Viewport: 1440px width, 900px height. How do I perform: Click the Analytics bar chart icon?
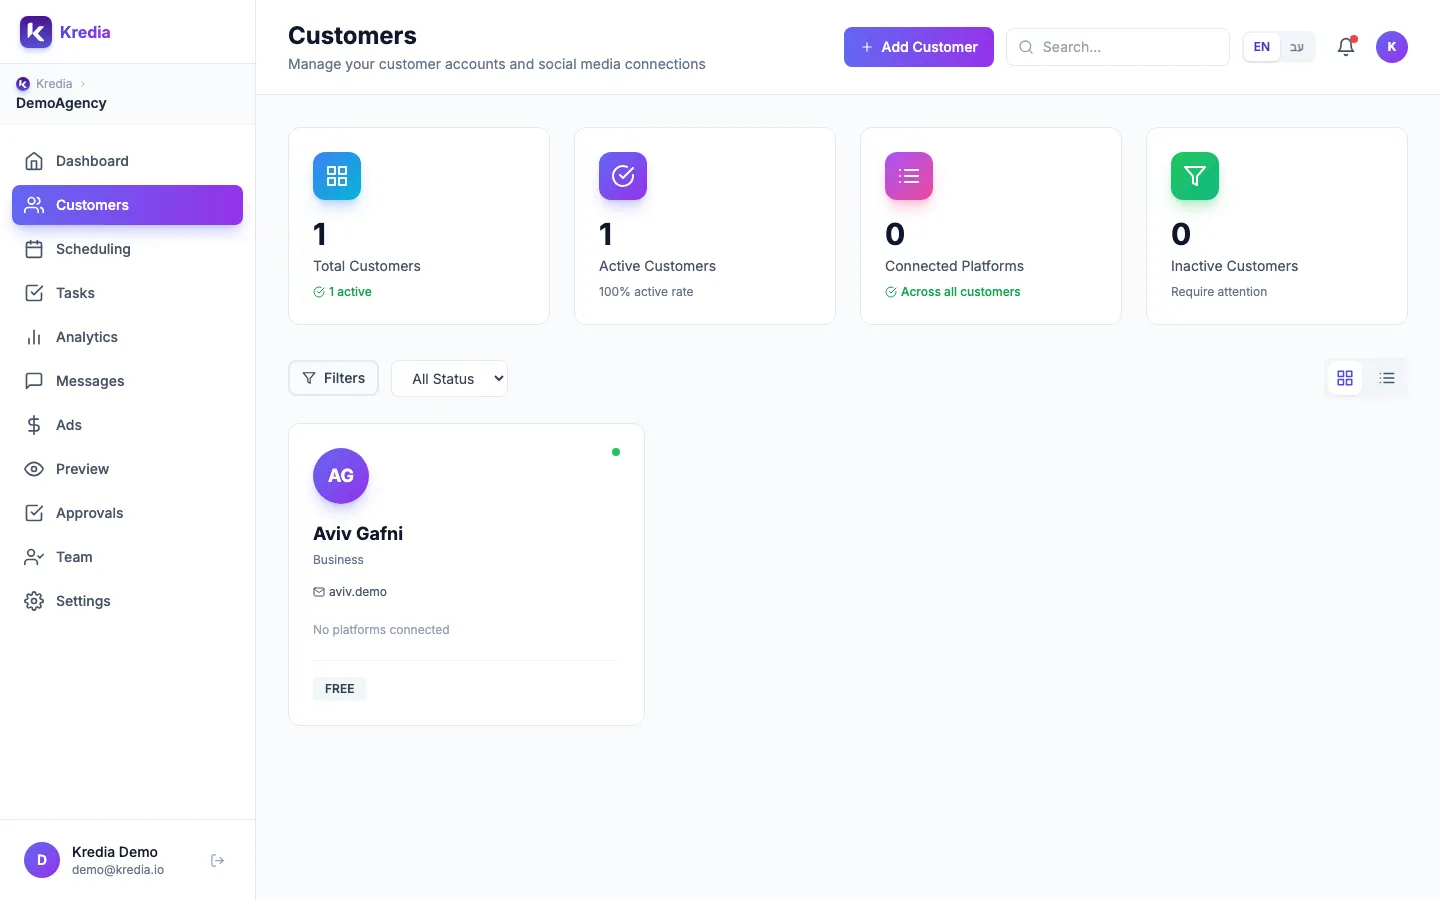[34, 337]
